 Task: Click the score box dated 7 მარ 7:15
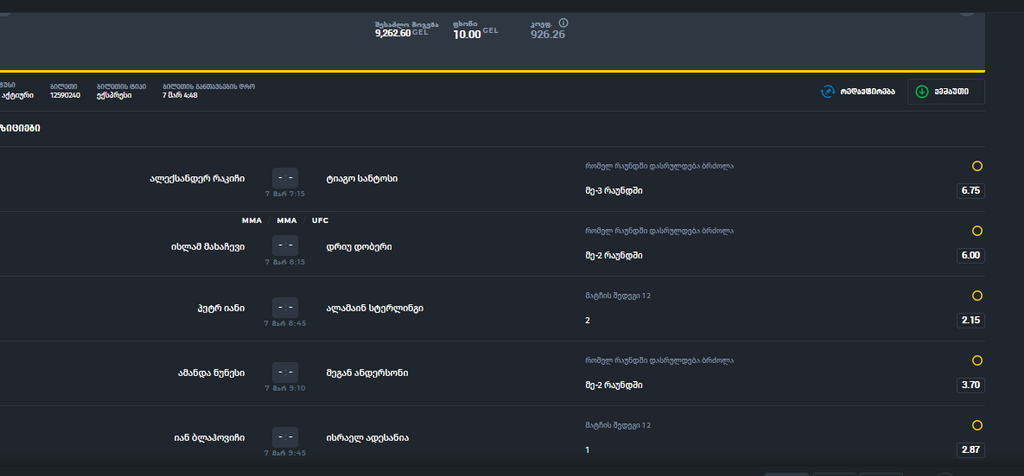(x=285, y=179)
